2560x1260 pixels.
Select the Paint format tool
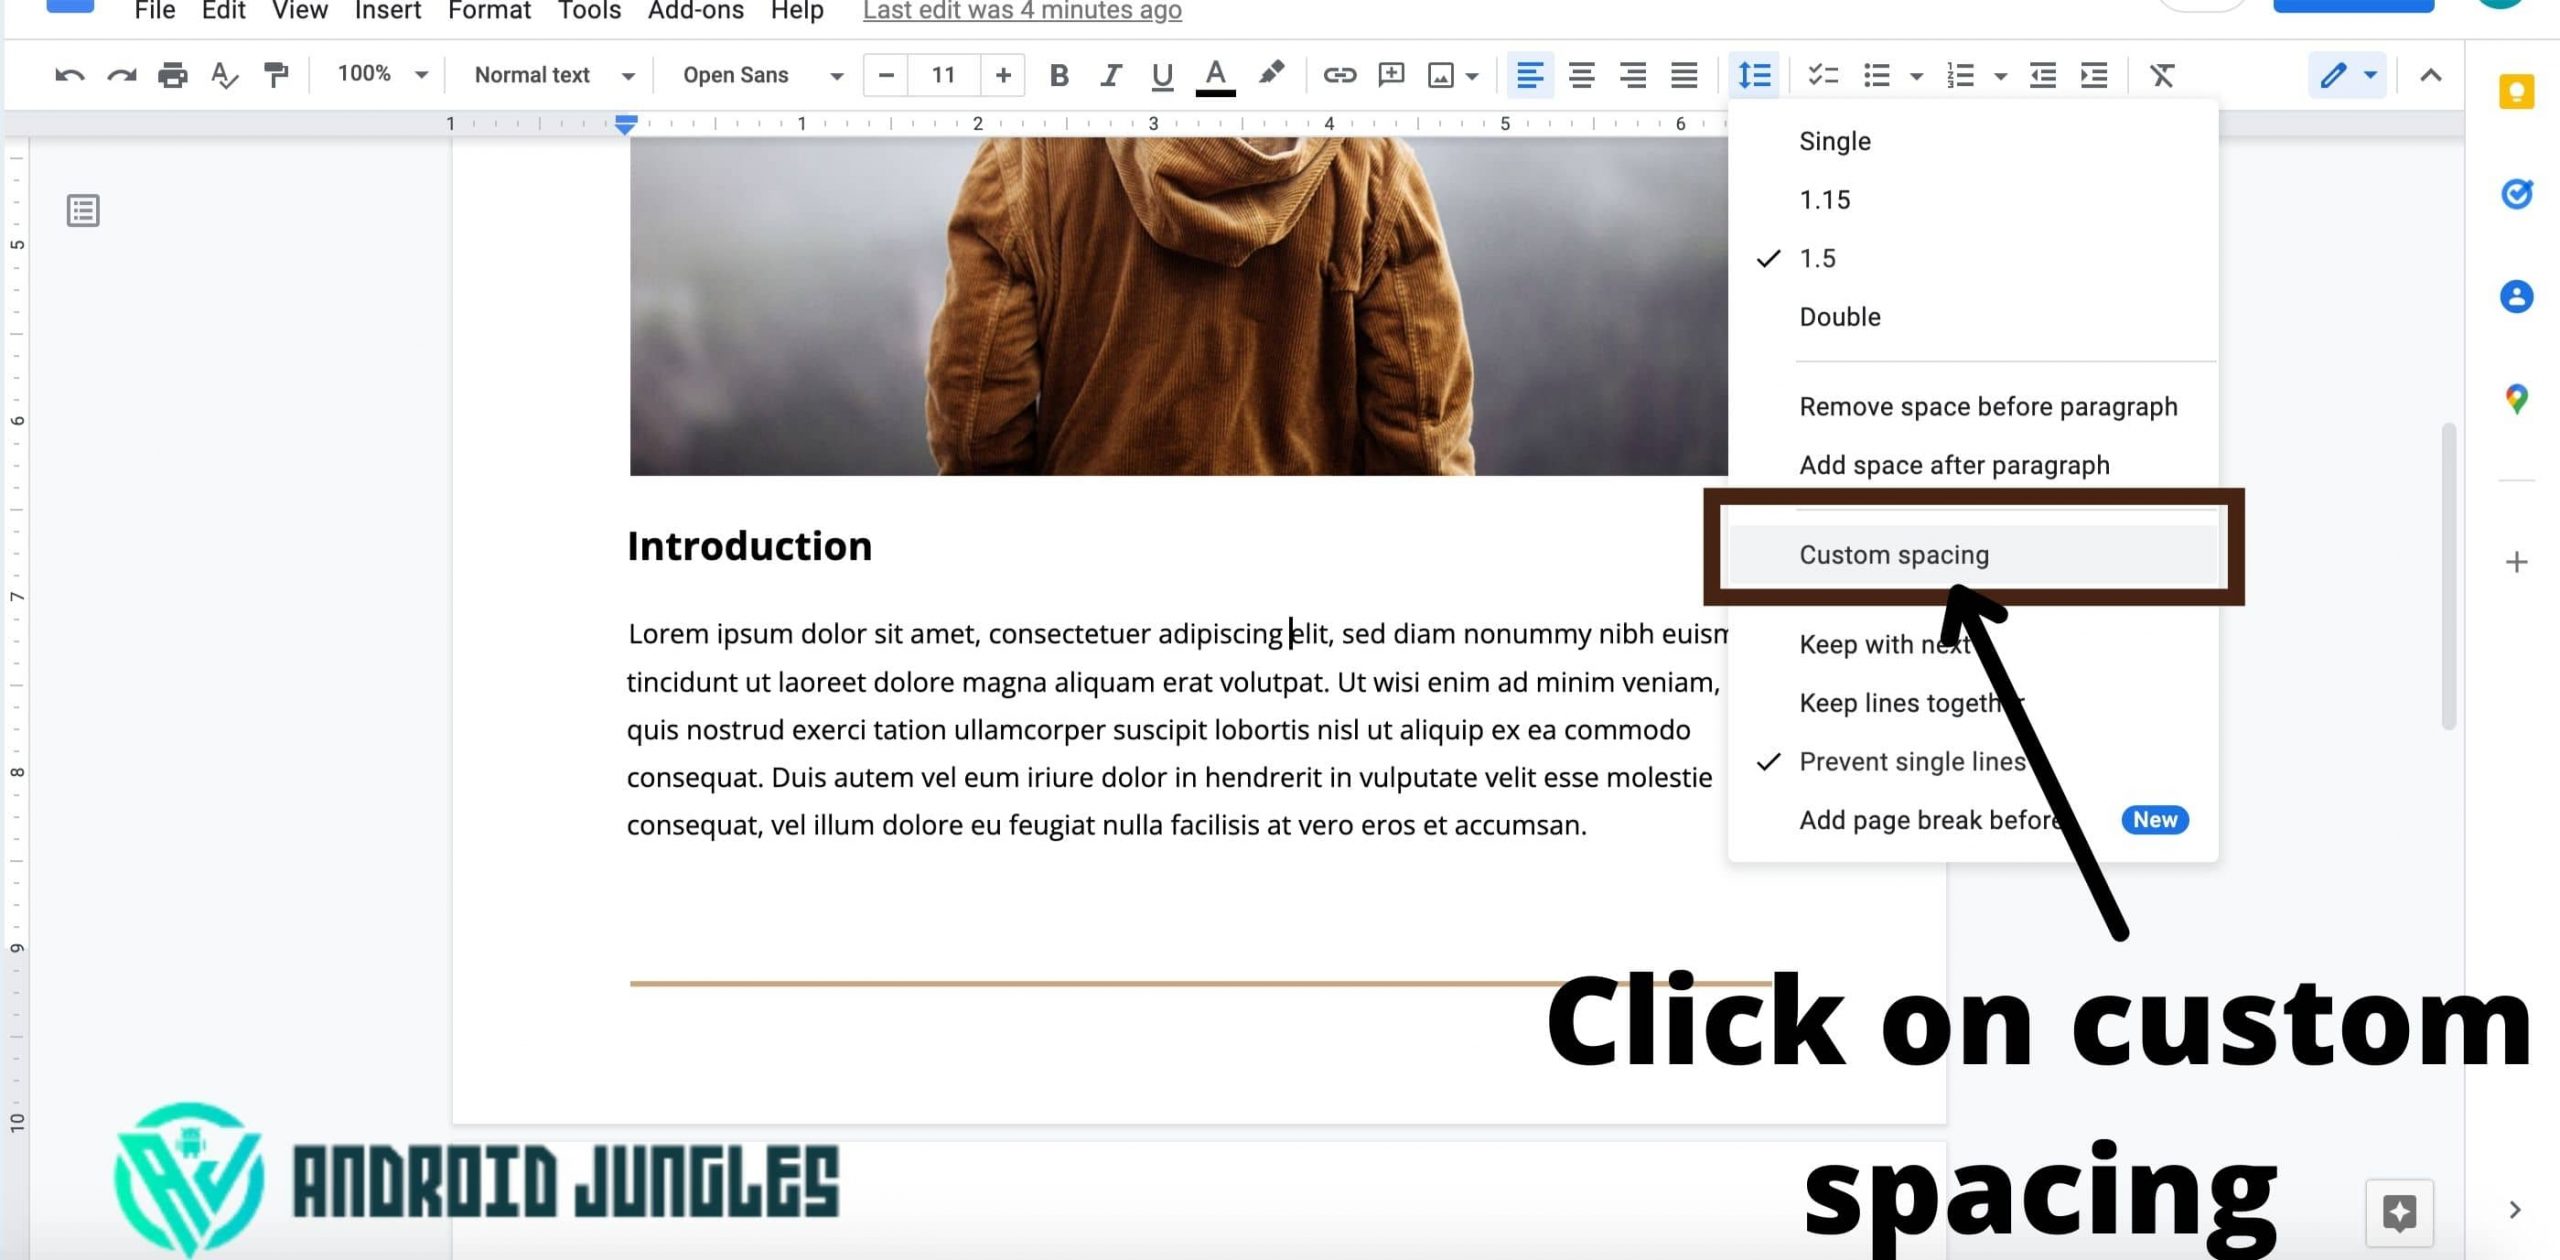[x=276, y=75]
